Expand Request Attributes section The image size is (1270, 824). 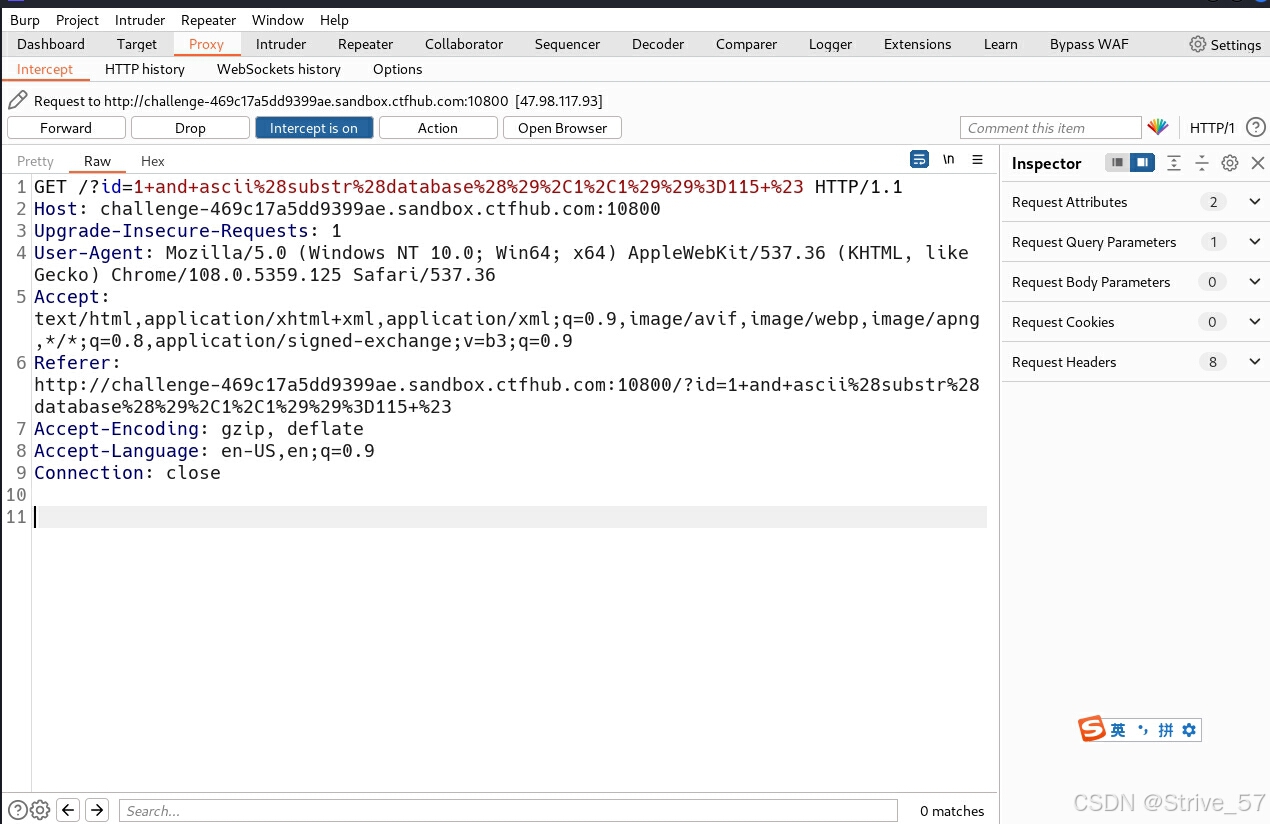1255,202
